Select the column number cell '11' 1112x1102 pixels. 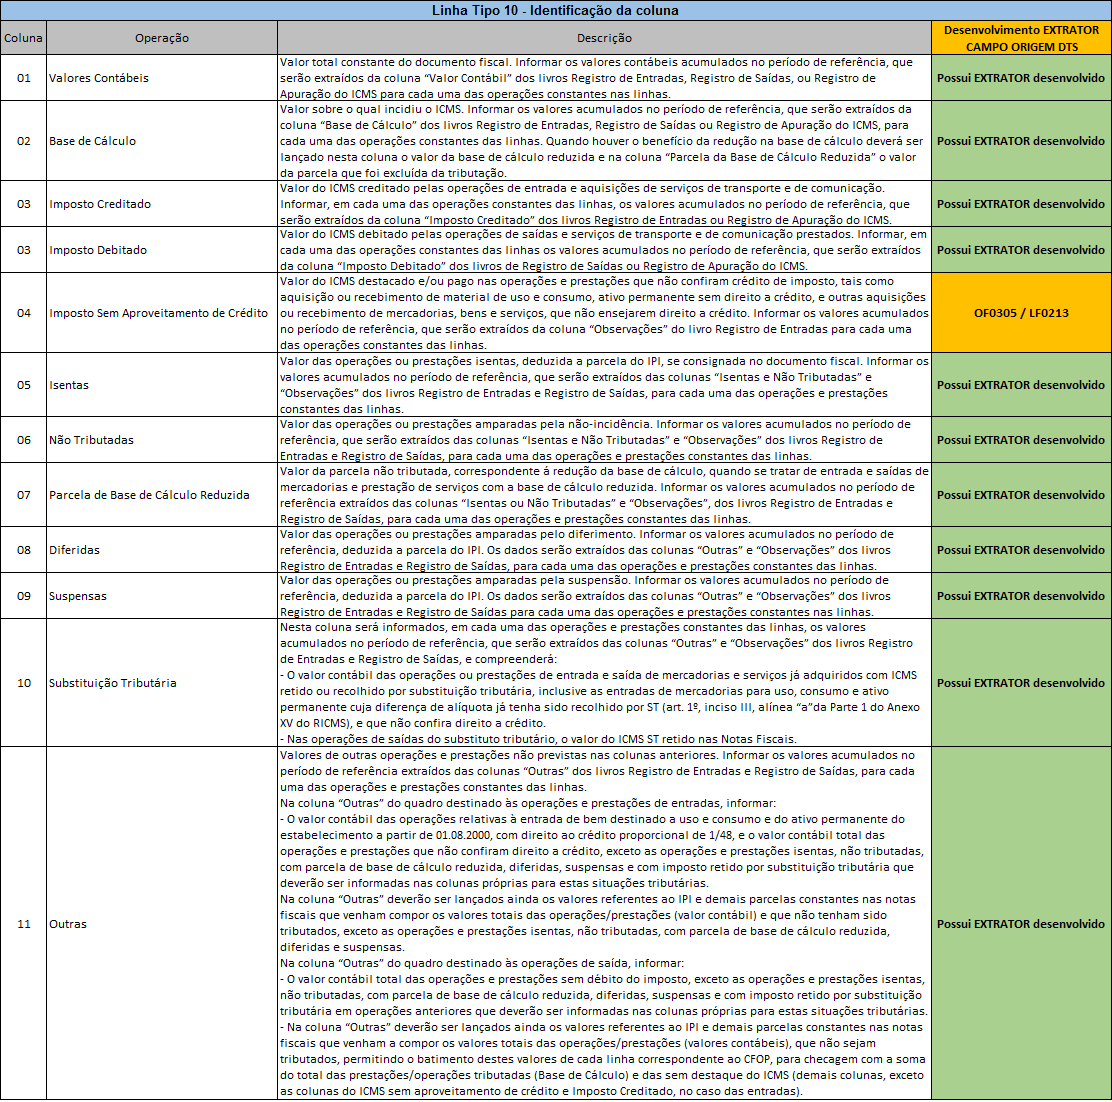[x=23, y=923]
